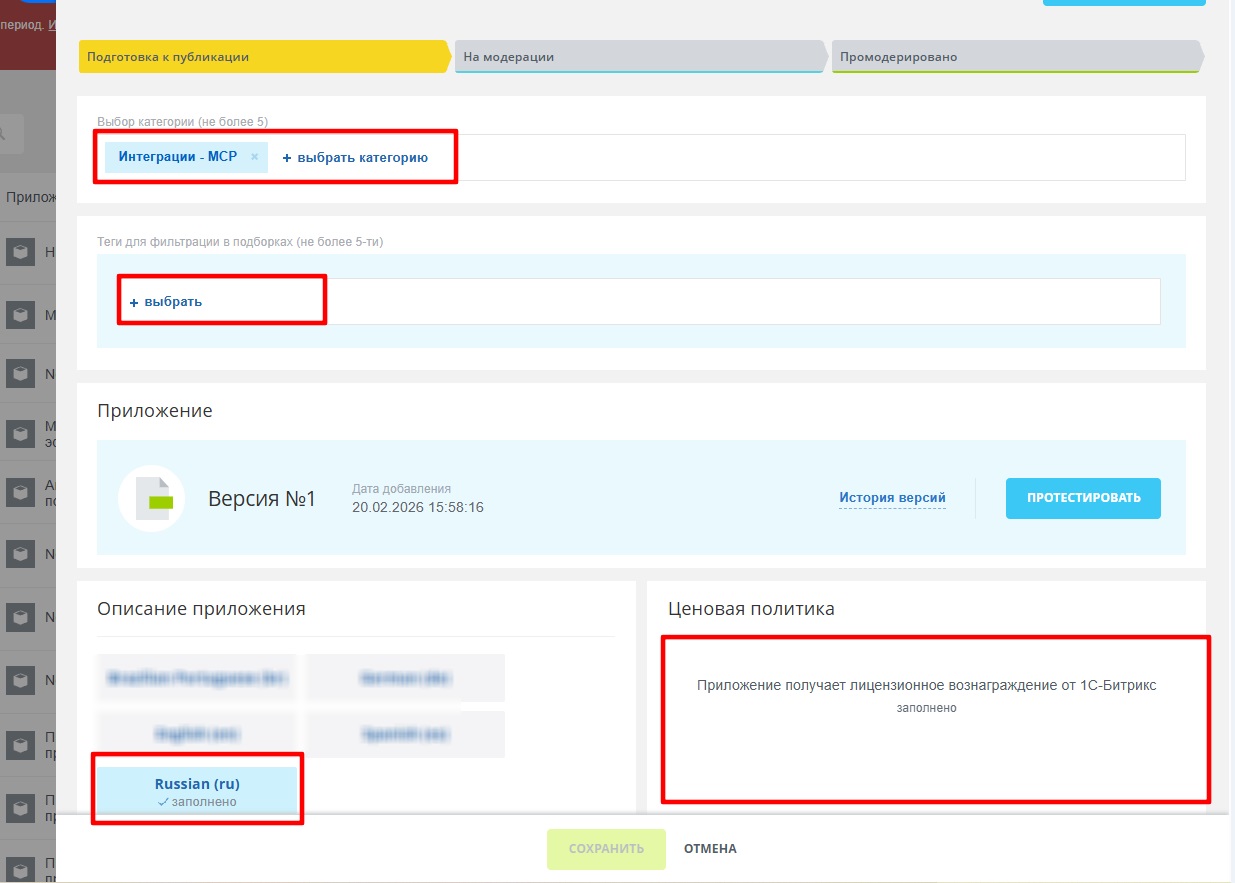
Task: Click ОТМЕНА to cancel
Action: [710, 849]
